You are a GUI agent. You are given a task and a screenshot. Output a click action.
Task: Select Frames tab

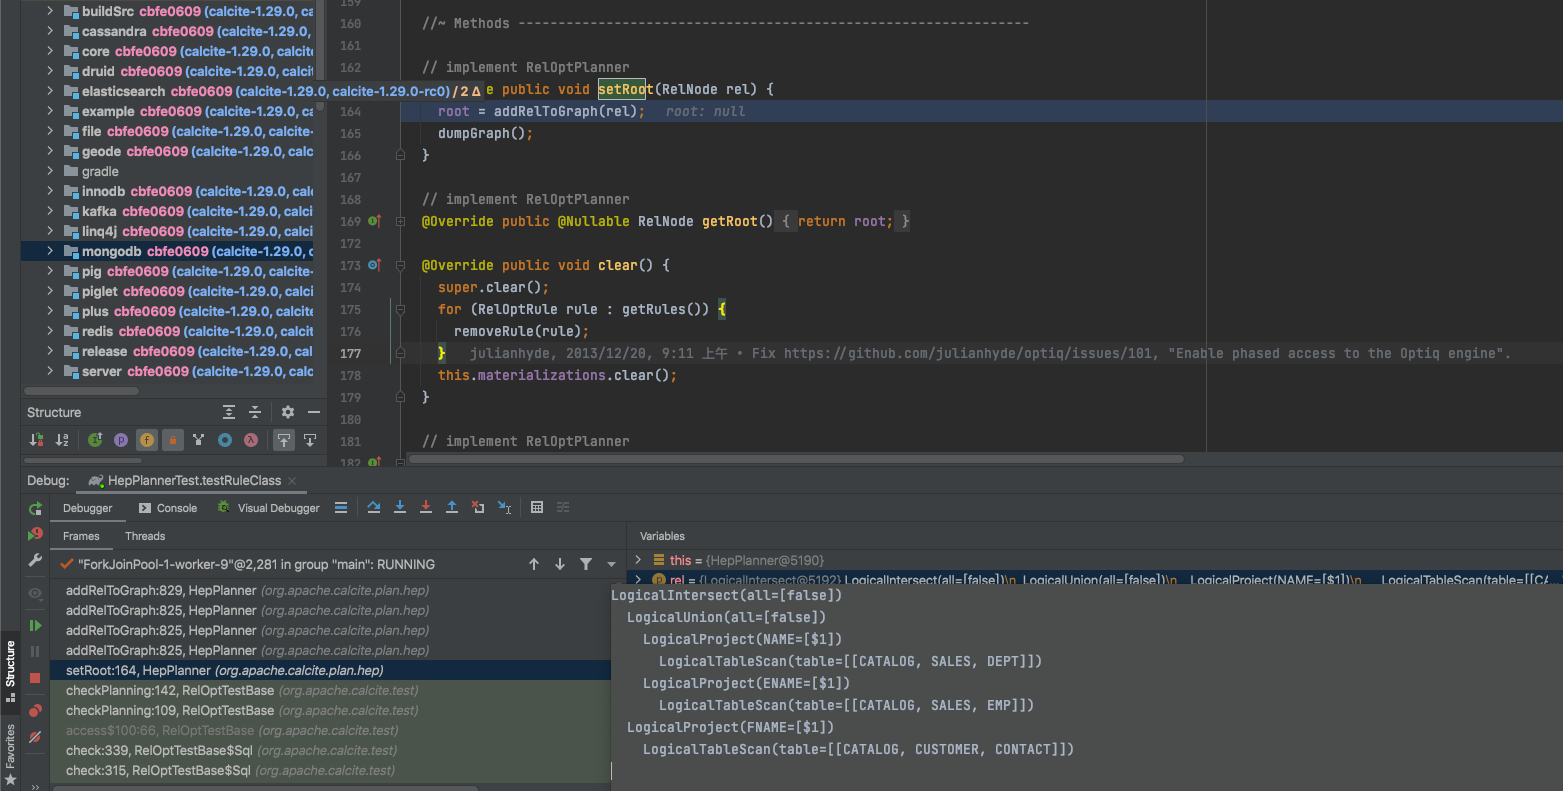coord(81,536)
